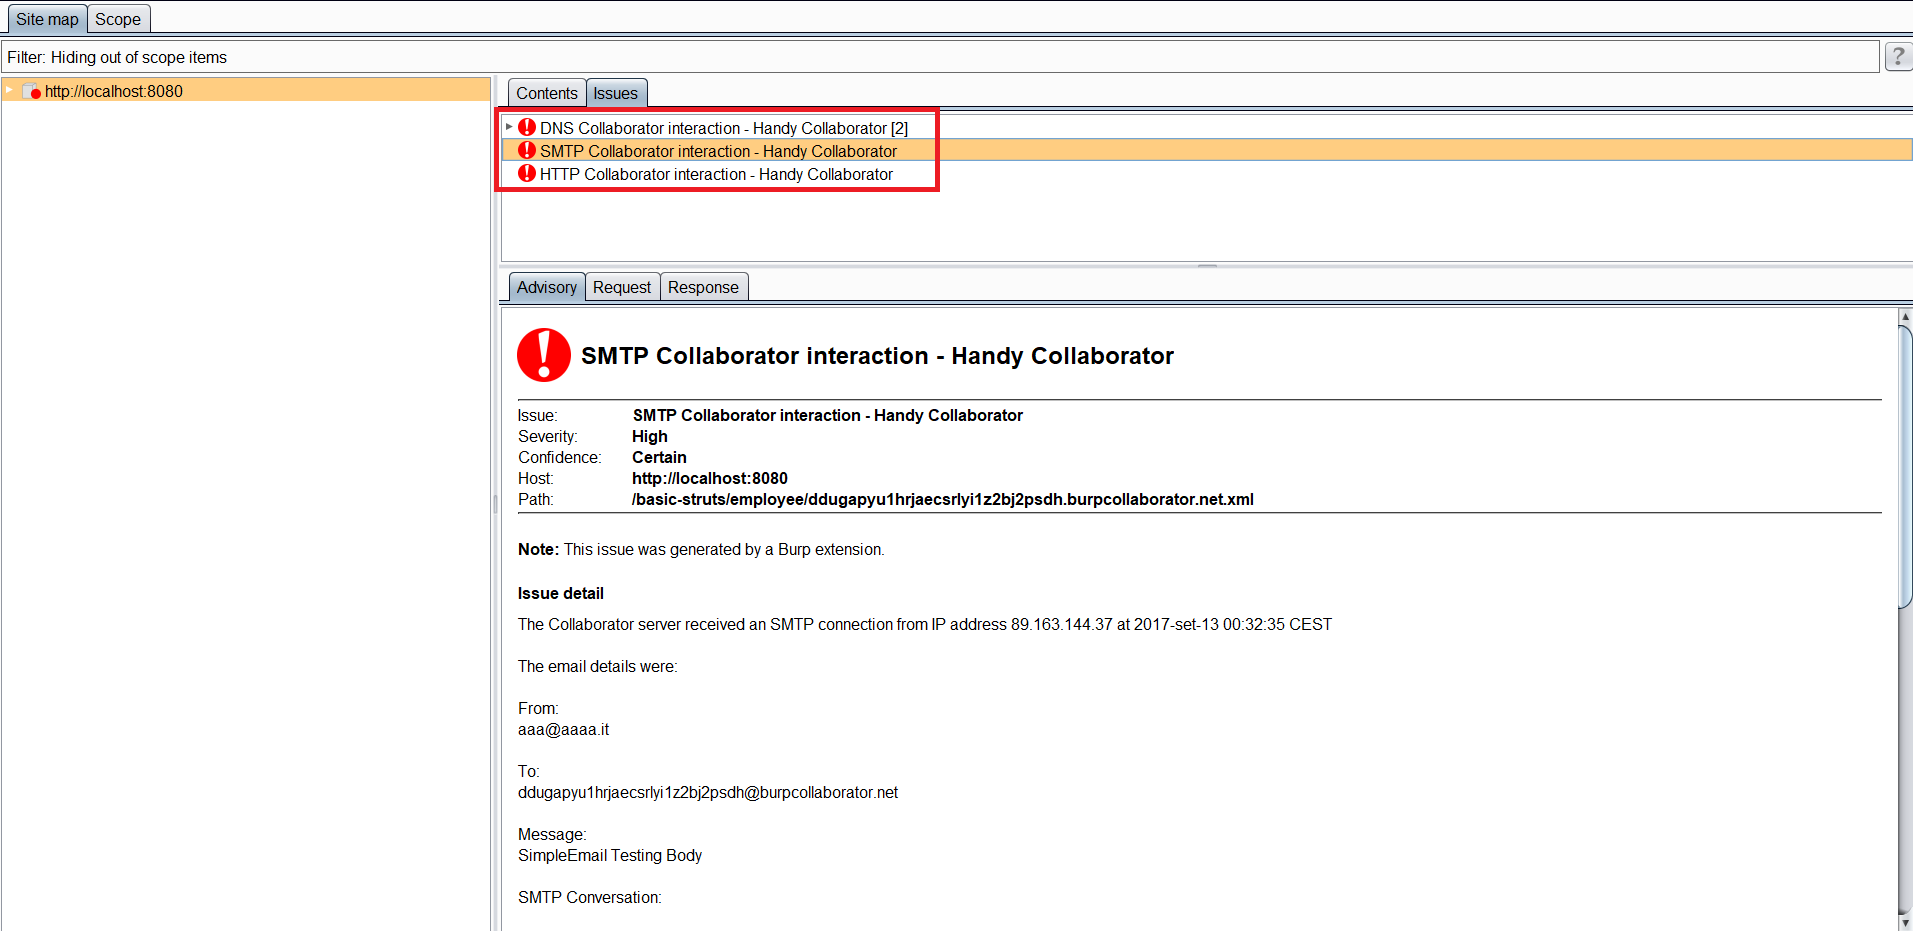
Task: Click the advisory vertical scrollbar thumb
Action: [1905, 466]
